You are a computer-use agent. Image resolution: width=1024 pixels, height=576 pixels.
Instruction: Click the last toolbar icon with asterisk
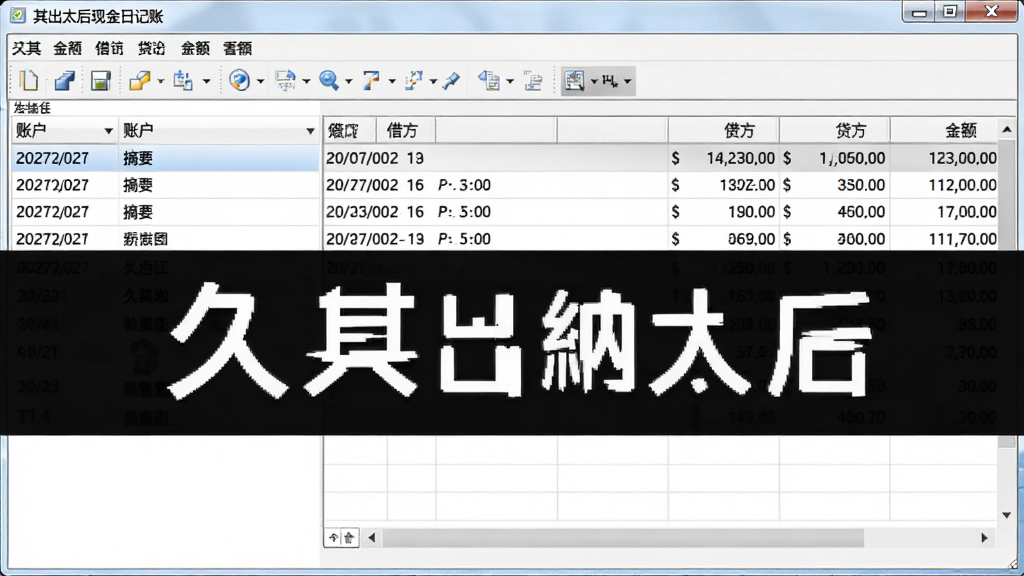click(610, 81)
